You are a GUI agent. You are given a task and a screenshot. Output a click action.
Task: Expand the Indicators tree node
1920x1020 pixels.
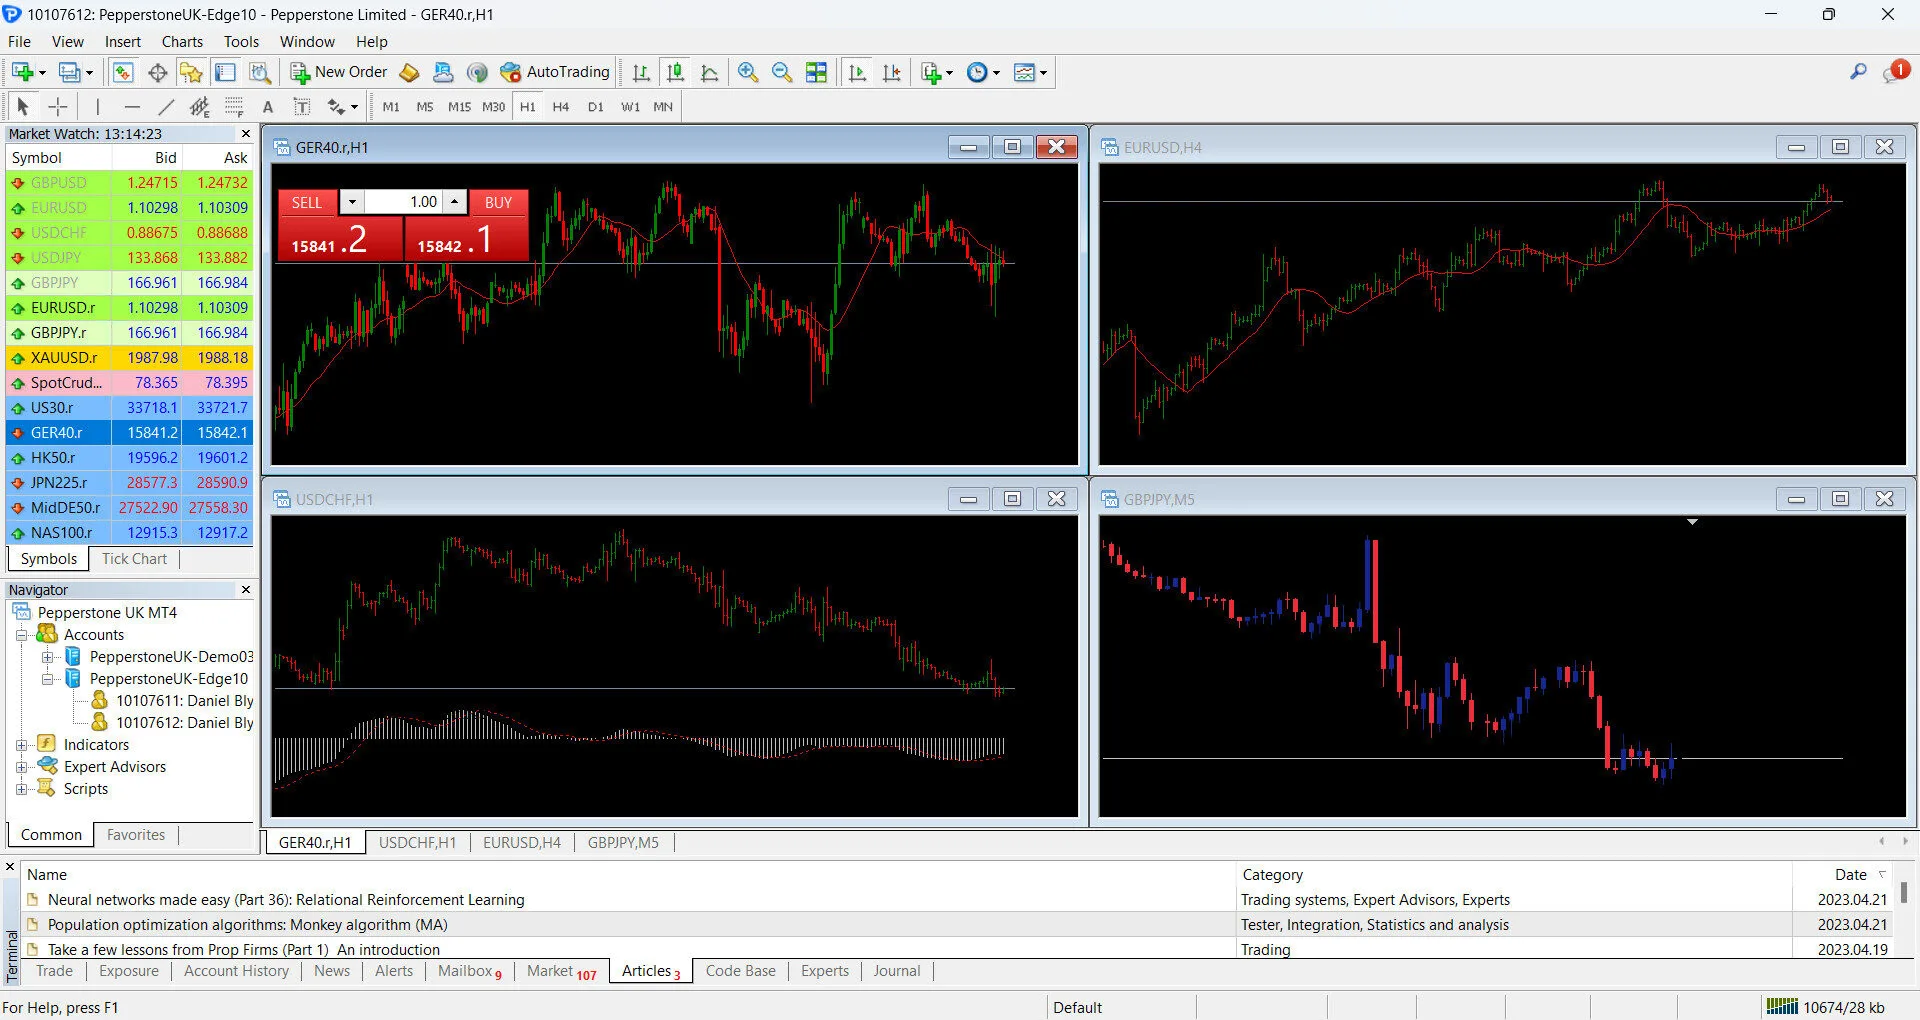(21, 745)
